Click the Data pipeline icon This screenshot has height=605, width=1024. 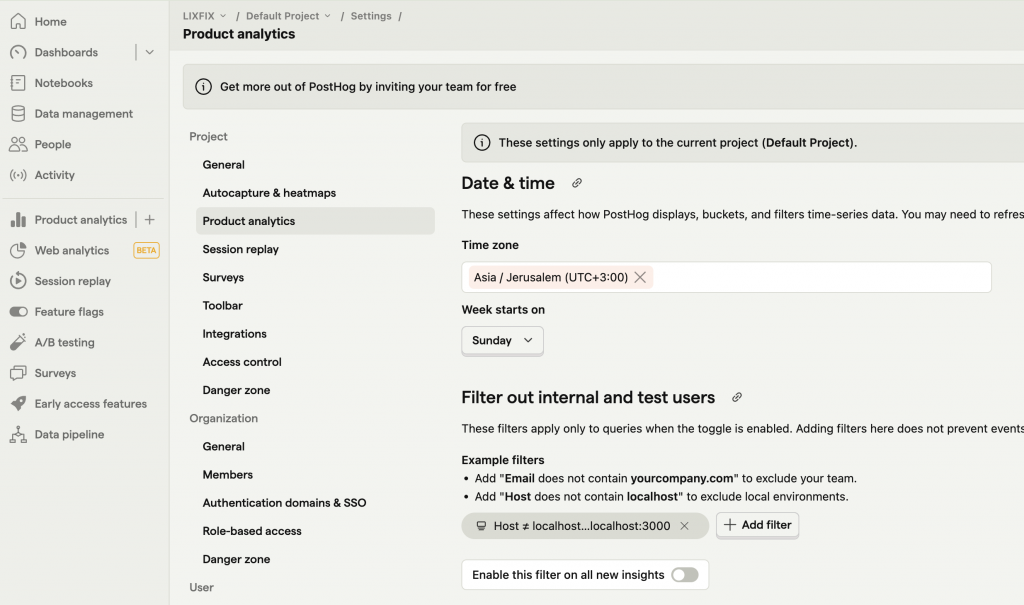point(18,434)
